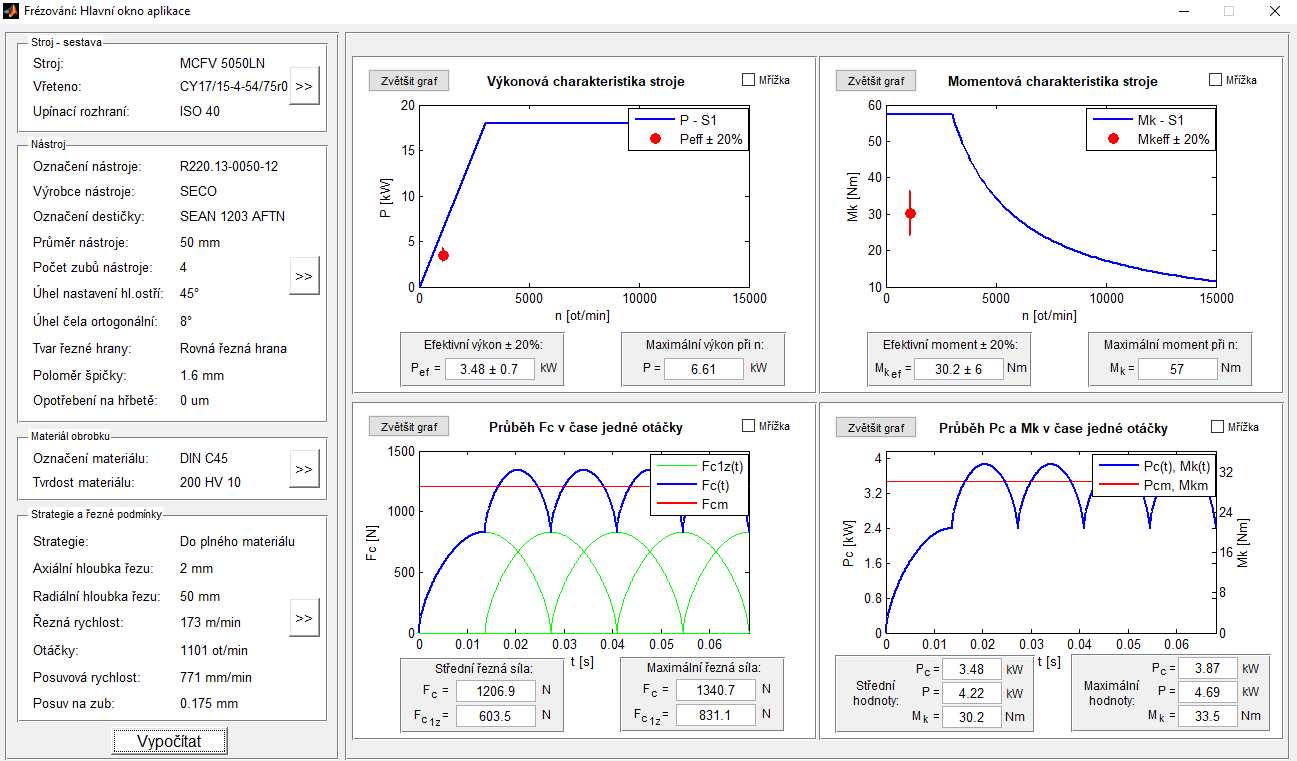Select Průměr nástroje value 50 mm
Image resolution: width=1297 pixels, height=761 pixels.
200,242
